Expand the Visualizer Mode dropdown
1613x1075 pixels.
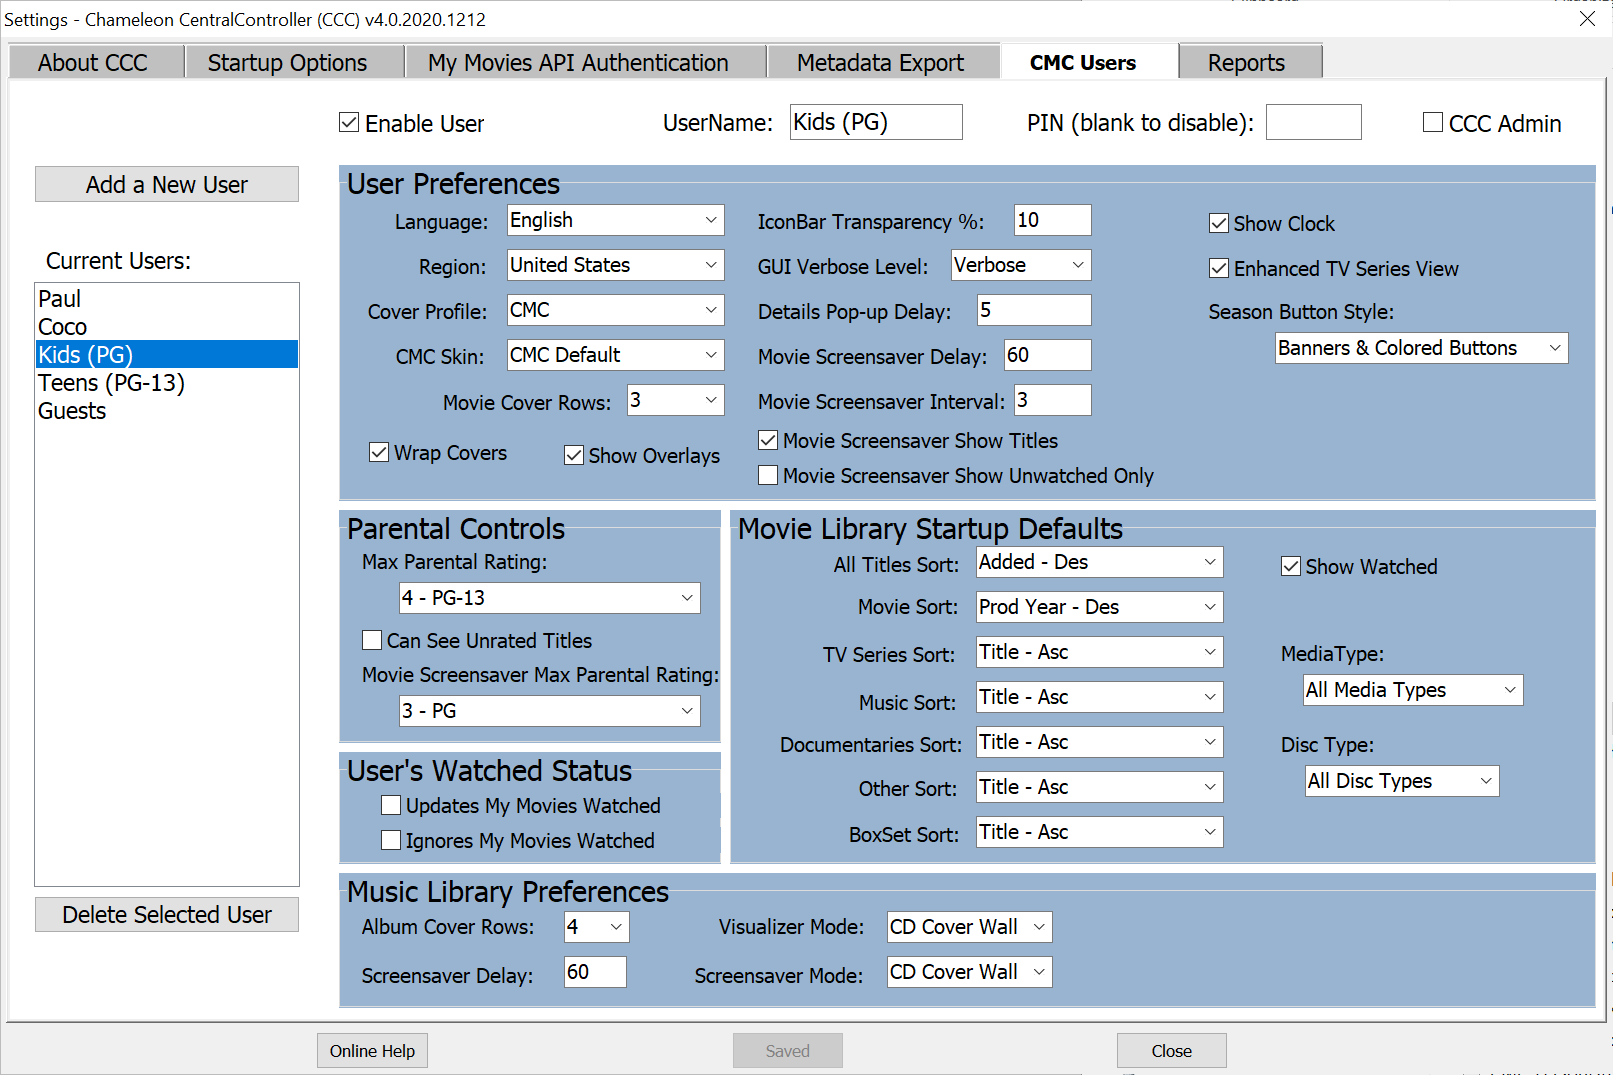[x=969, y=927]
